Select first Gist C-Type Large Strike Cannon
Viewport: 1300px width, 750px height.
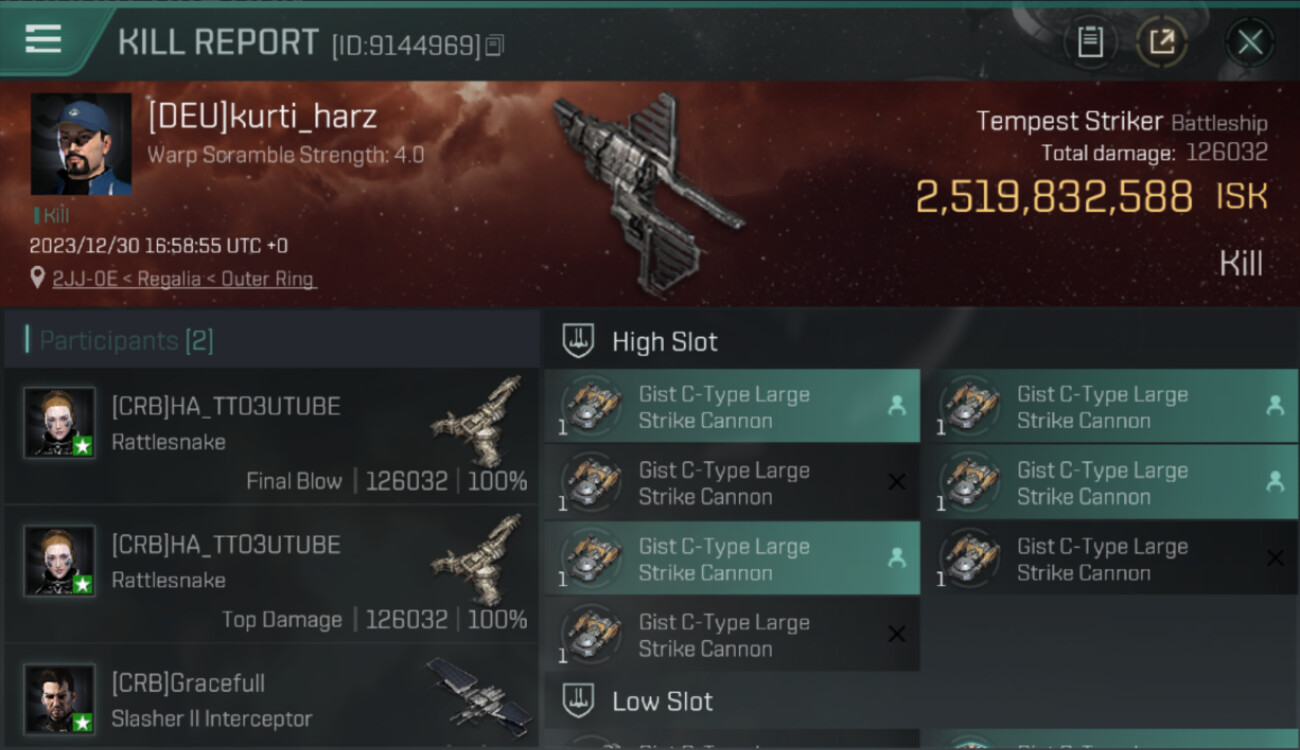[732, 406]
